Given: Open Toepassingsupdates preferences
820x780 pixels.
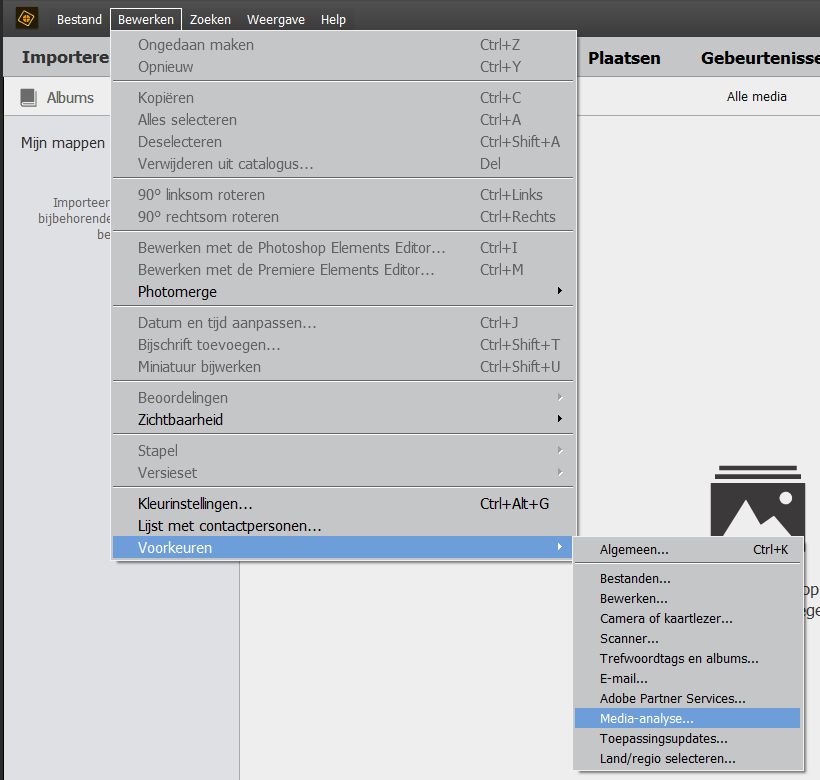Looking at the screenshot, I should point(688,738).
